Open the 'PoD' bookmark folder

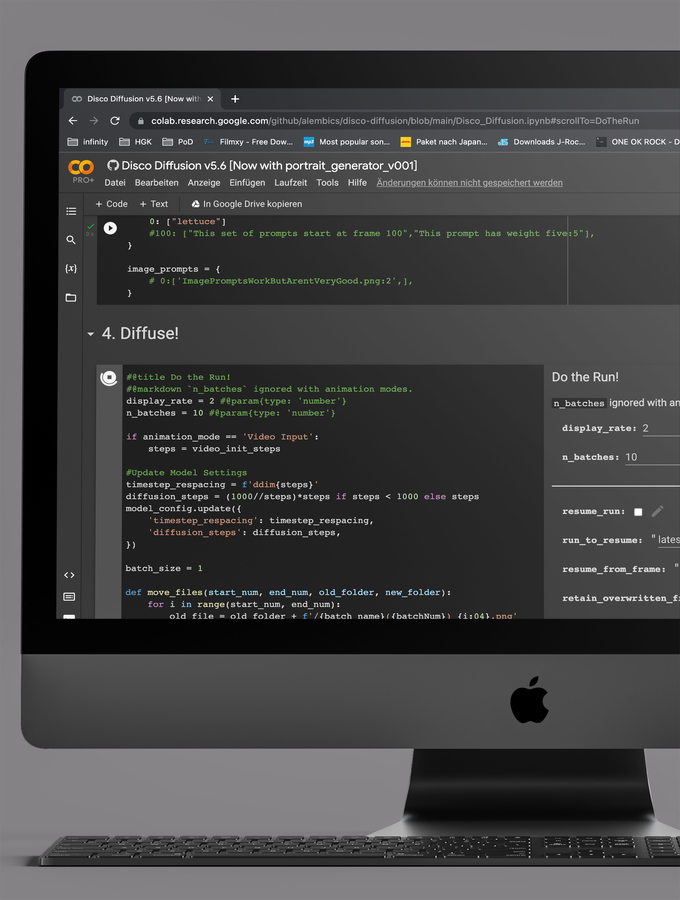pyautogui.click(x=177, y=142)
